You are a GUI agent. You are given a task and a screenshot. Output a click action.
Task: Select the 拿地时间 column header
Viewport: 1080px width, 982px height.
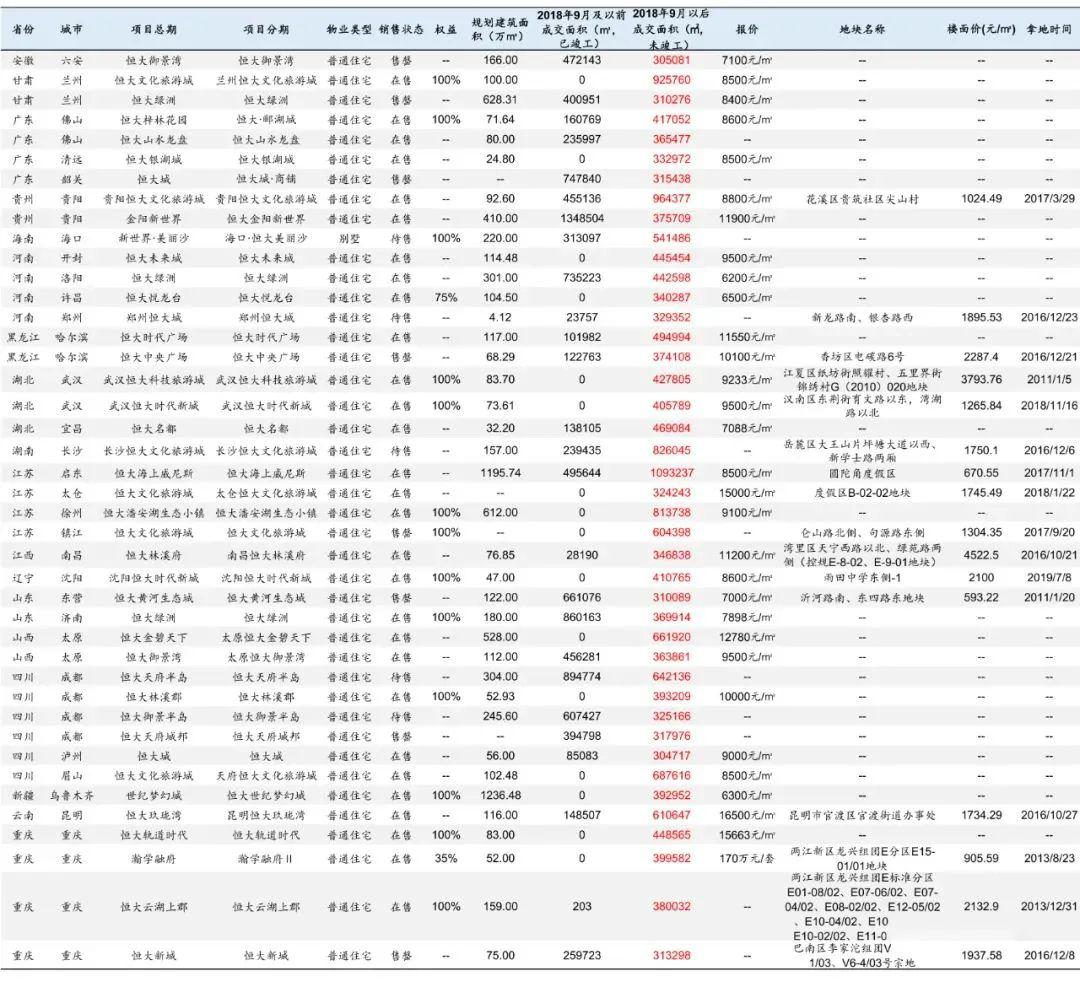click(1049, 30)
